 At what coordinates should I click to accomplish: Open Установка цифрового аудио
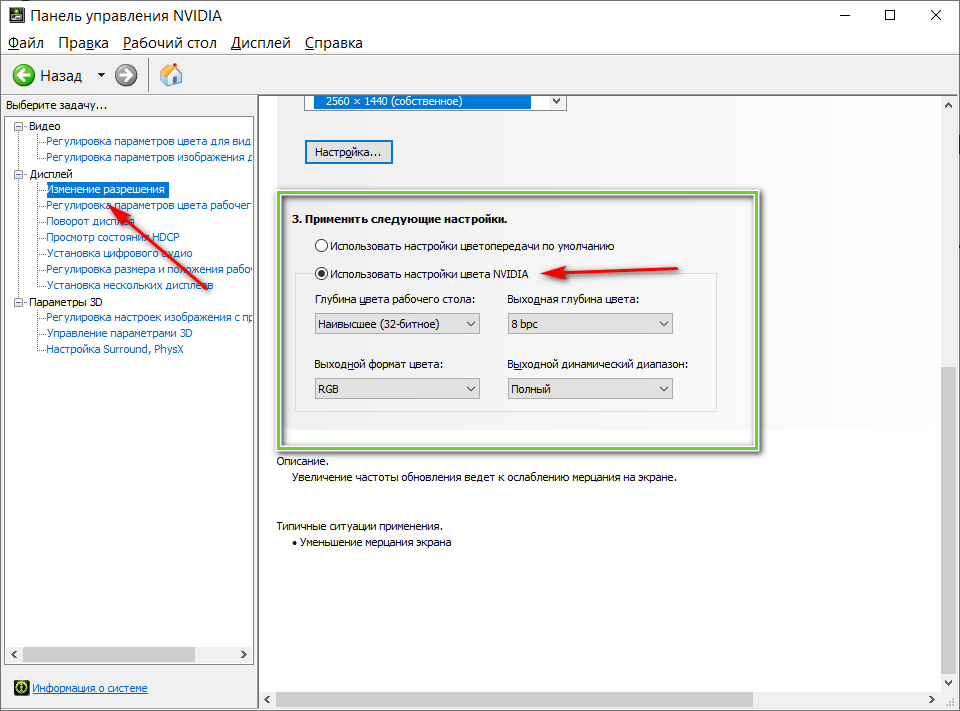pyautogui.click(x=119, y=253)
